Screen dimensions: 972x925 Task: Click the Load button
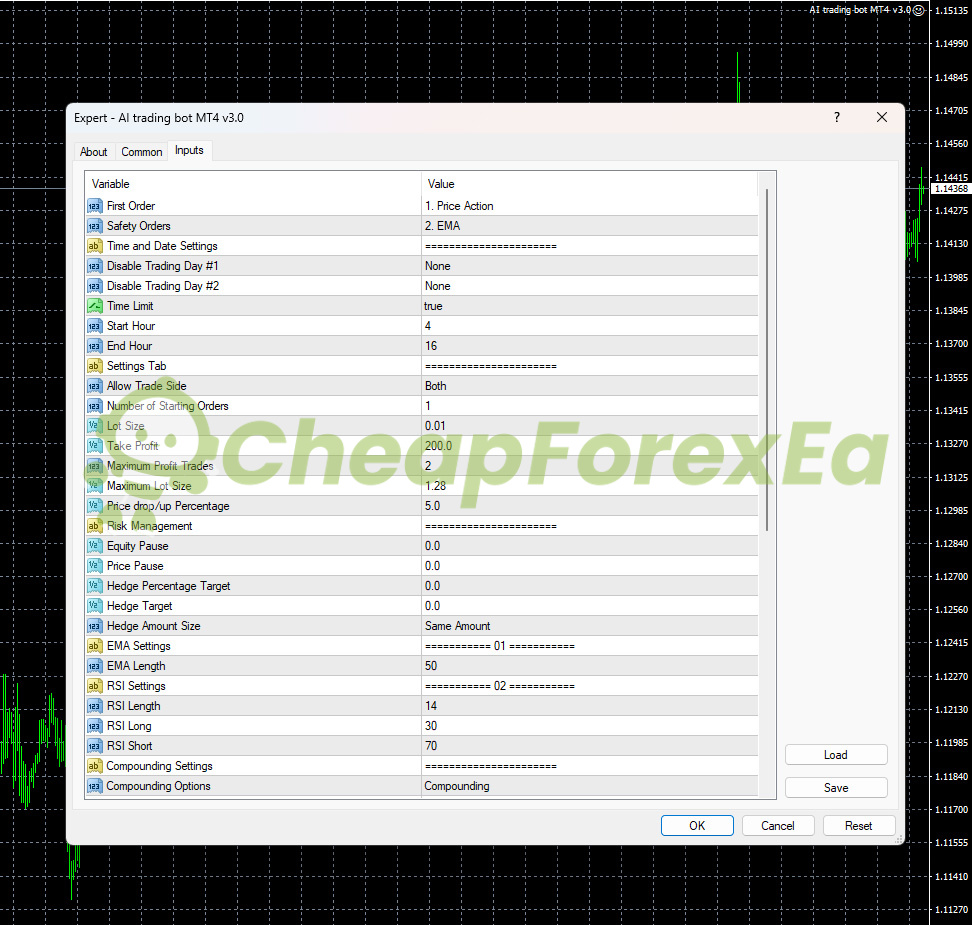pyautogui.click(x=836, y=755)
